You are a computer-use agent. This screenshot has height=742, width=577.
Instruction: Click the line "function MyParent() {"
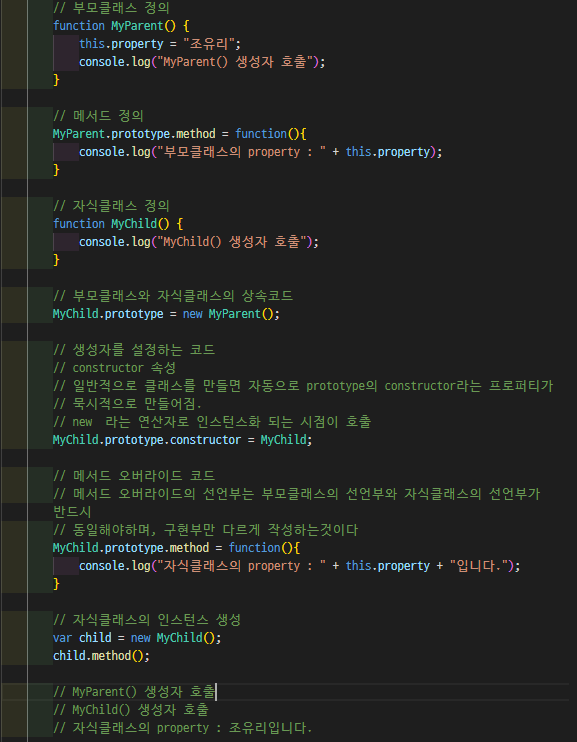pyautogui.click(x=121, y=26)
